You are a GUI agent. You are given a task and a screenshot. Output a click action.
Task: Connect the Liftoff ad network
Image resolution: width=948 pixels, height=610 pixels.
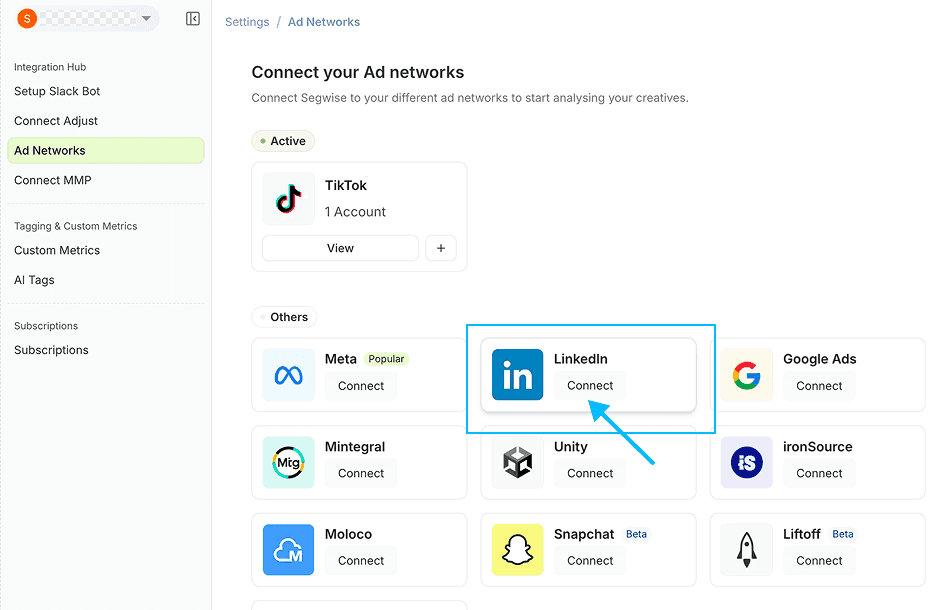[x=819, y=560]
